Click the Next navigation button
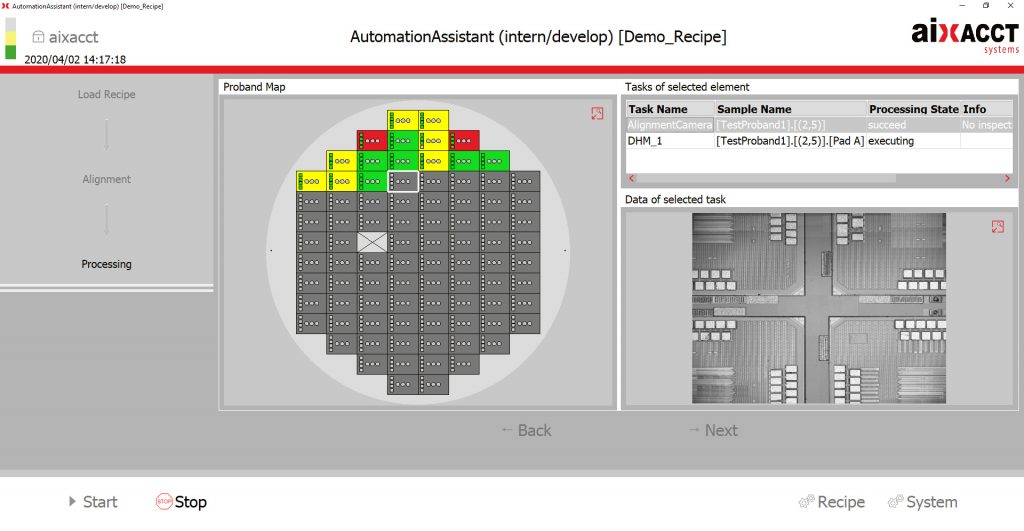Viewport: 1024px width, 531px height. click(712, 430)
